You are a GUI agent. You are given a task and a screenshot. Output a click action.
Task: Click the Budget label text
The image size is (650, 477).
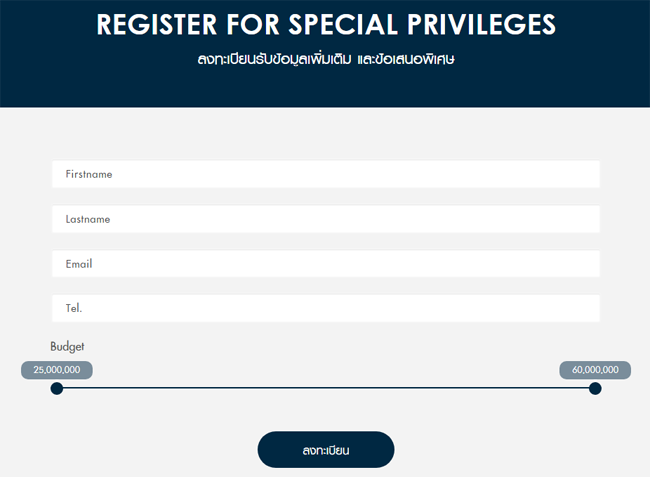click(67, 346)
